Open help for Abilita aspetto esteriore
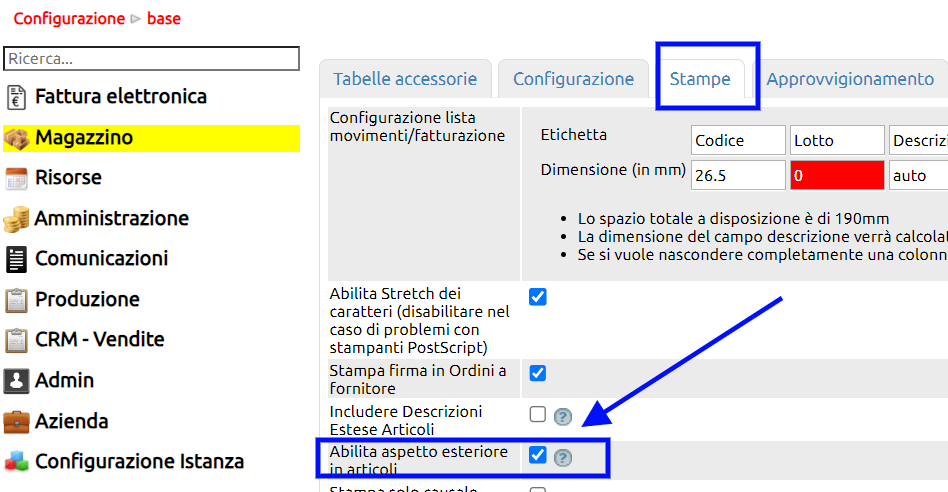 pyautogui.click(x=563, y=457)
